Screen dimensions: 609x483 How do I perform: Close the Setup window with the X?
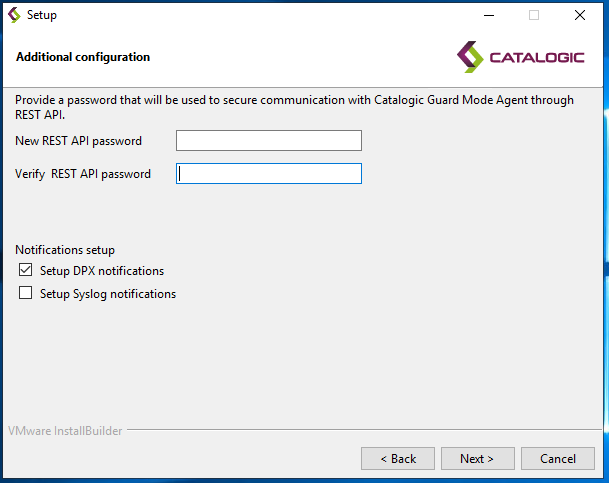tap(580, 15)
